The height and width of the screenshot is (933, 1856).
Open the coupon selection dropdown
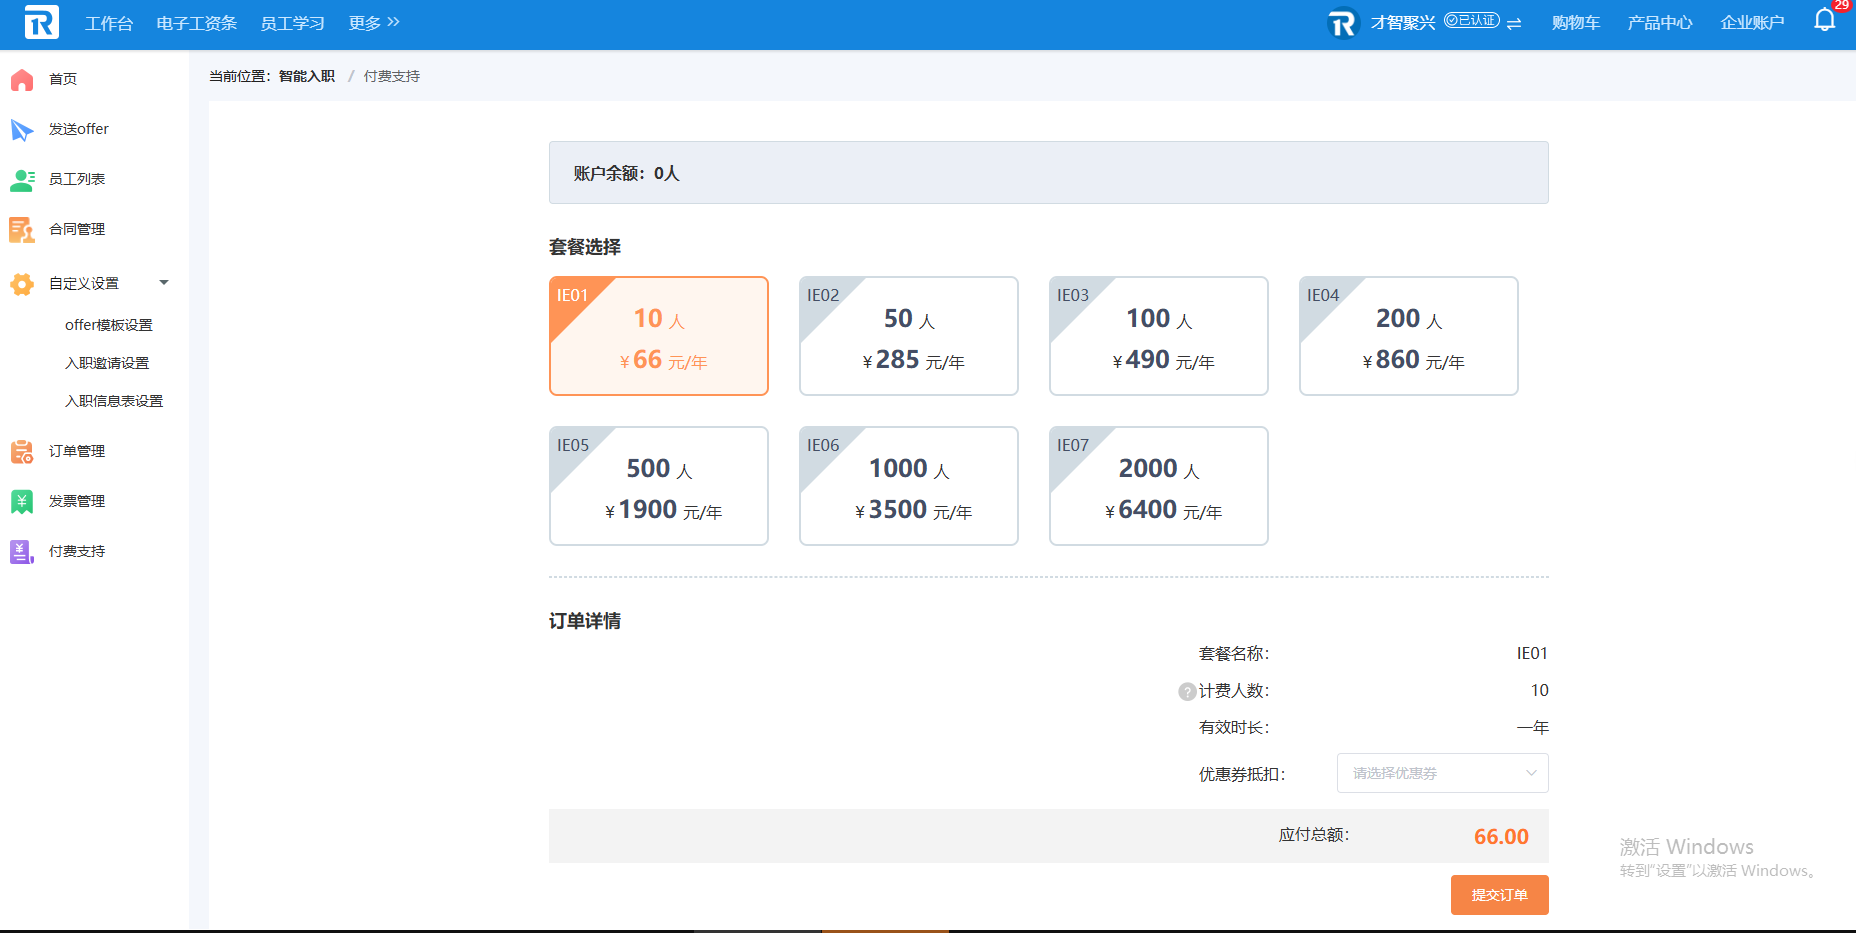click(1443, 773)
